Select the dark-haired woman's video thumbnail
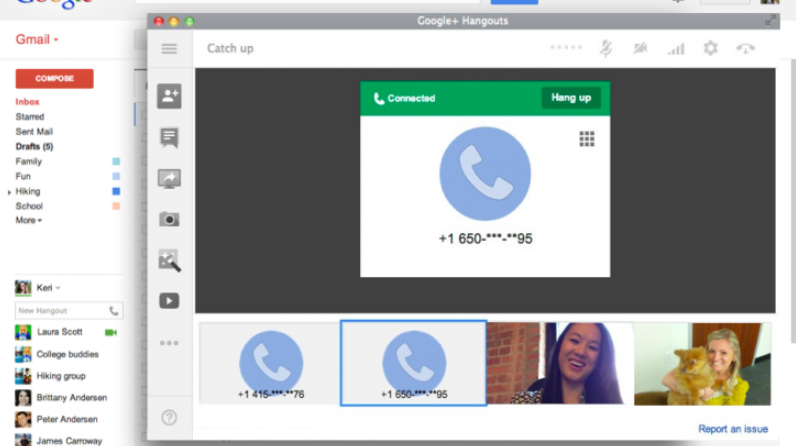This screenshot has height=446, width=796. point(560,363)
